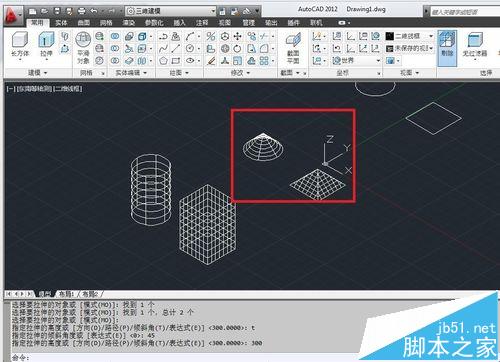Select the Rectangle tool in 绘图 panel
Viewport: 500px width, 362px height.
pos(176,61)
